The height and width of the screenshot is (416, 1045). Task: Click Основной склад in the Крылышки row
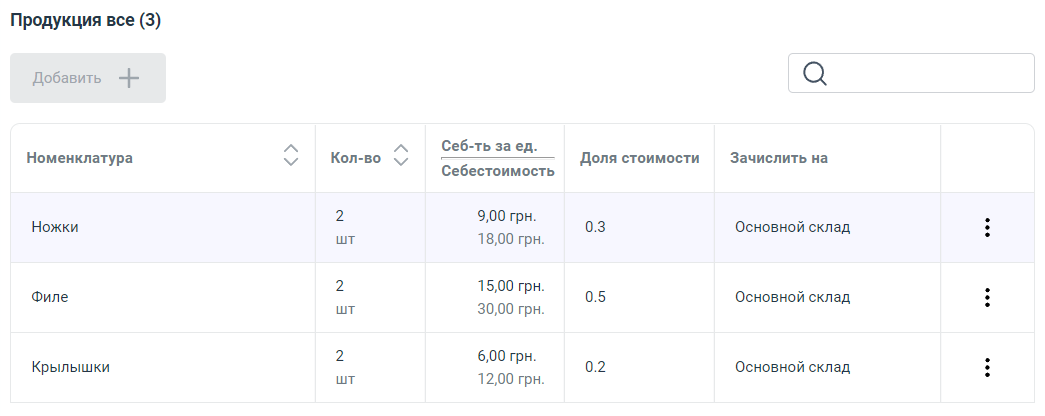click(x=792, y=367)
